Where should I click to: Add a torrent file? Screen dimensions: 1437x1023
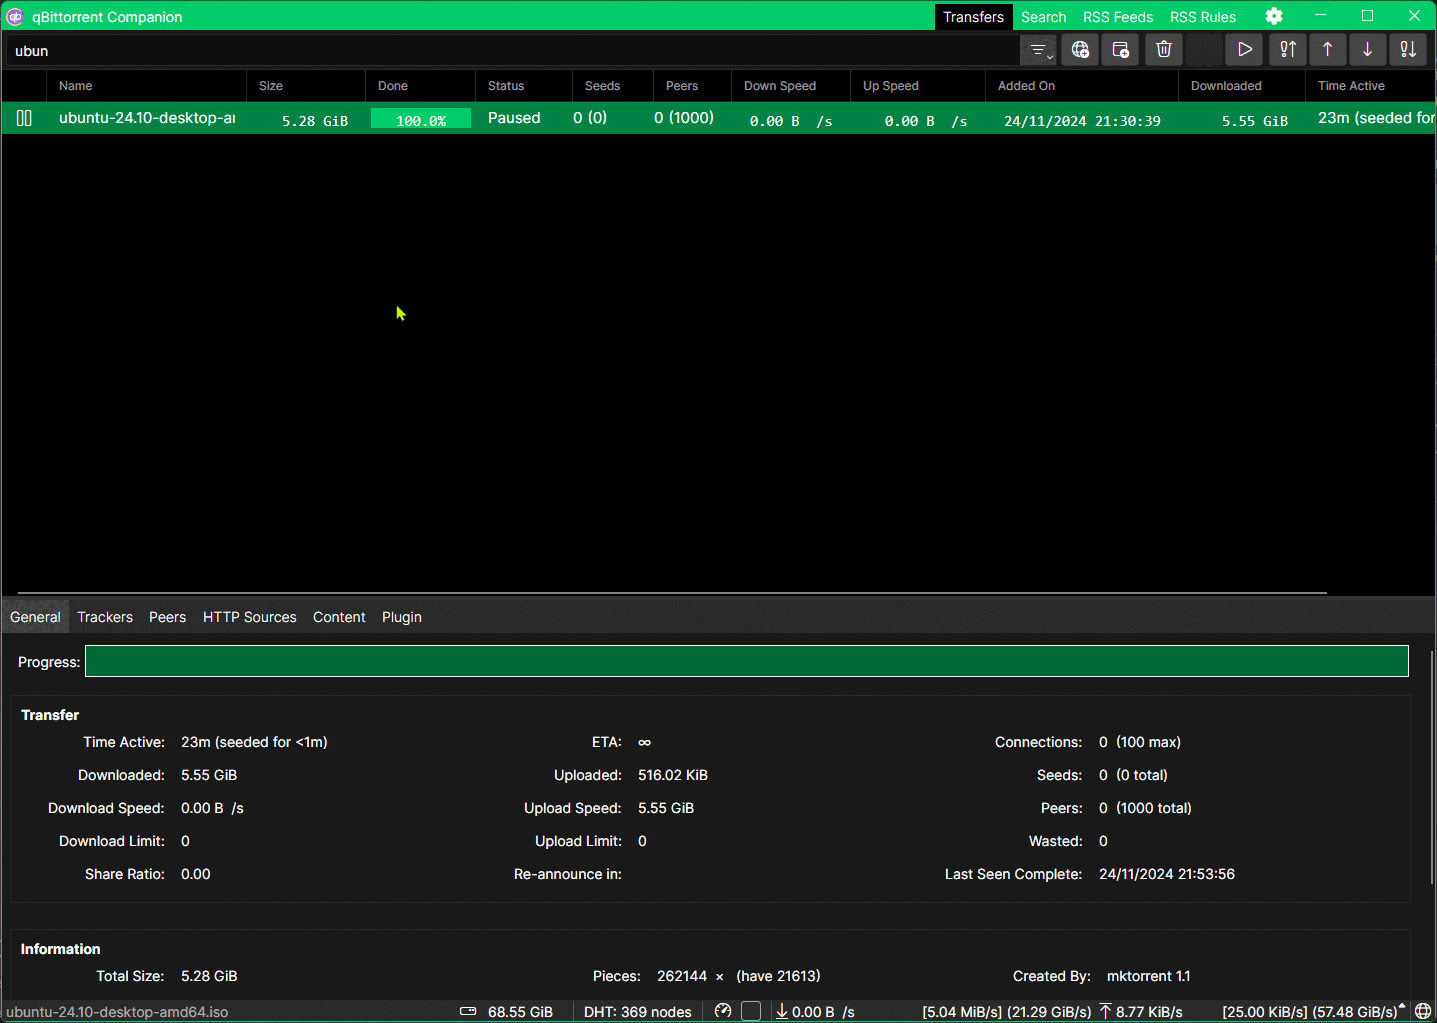pyautogui.click(x=1121, y=50)
